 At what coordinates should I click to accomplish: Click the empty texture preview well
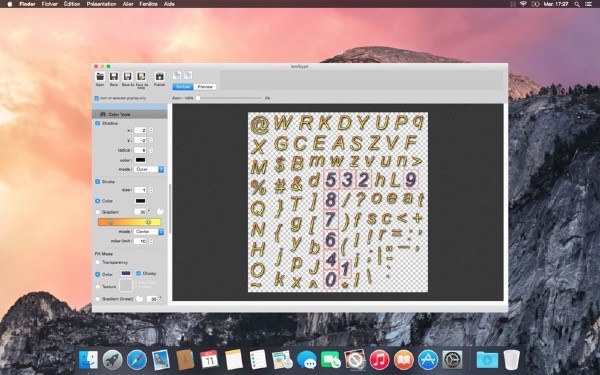[x=126, y=285]
